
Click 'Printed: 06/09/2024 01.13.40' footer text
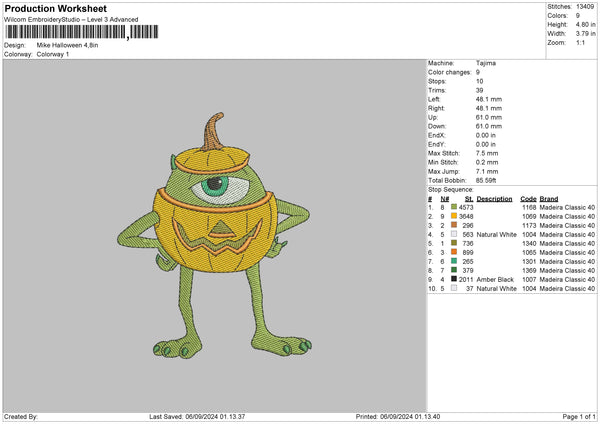click(398, 416)
